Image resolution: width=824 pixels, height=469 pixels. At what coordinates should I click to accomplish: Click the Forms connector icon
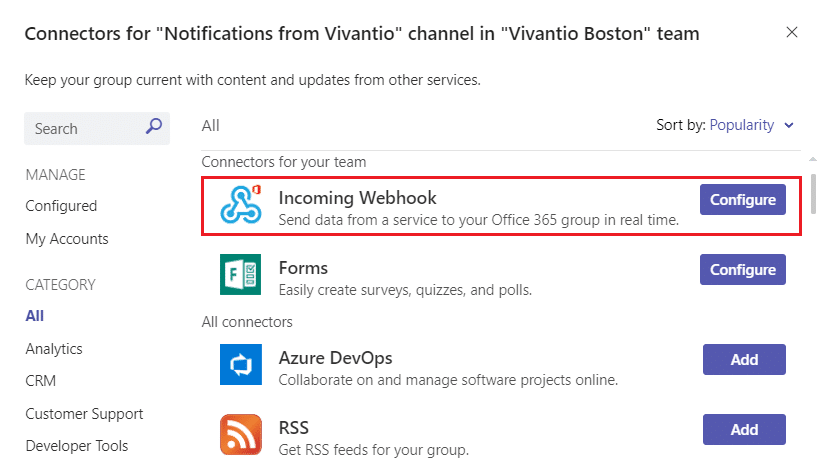[241, 274]
